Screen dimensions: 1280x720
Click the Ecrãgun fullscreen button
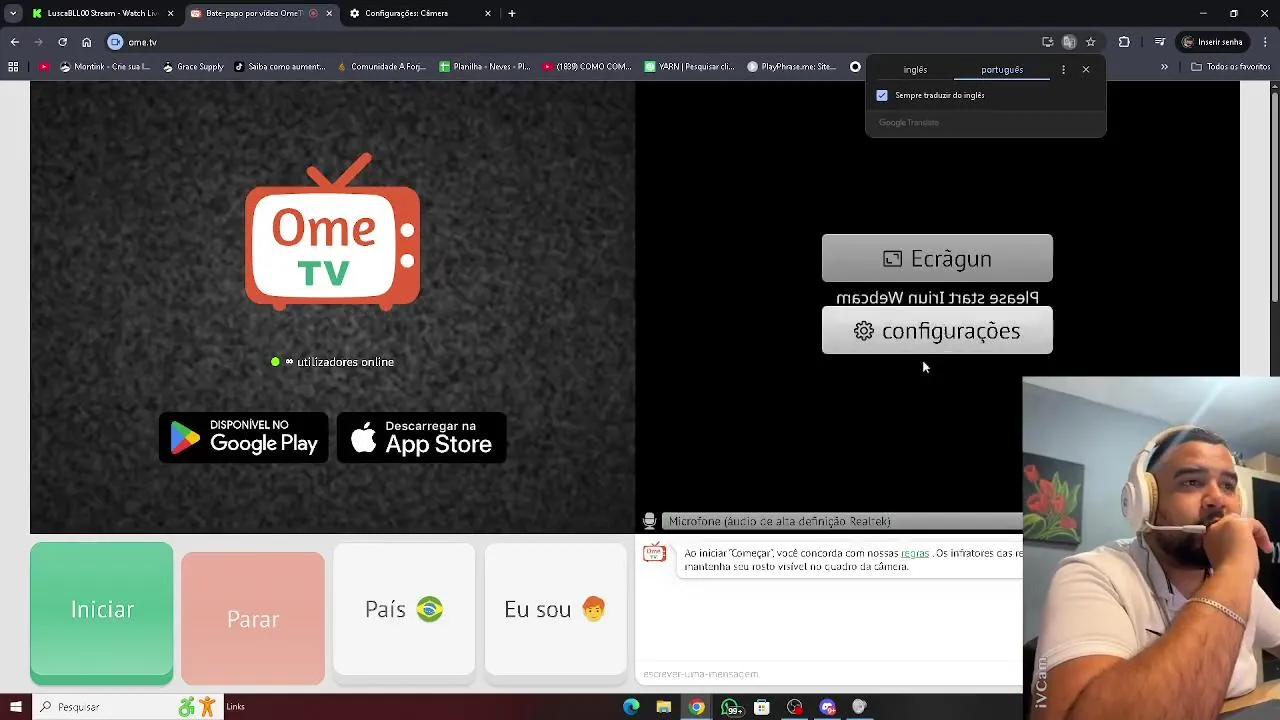click(937, 259)
